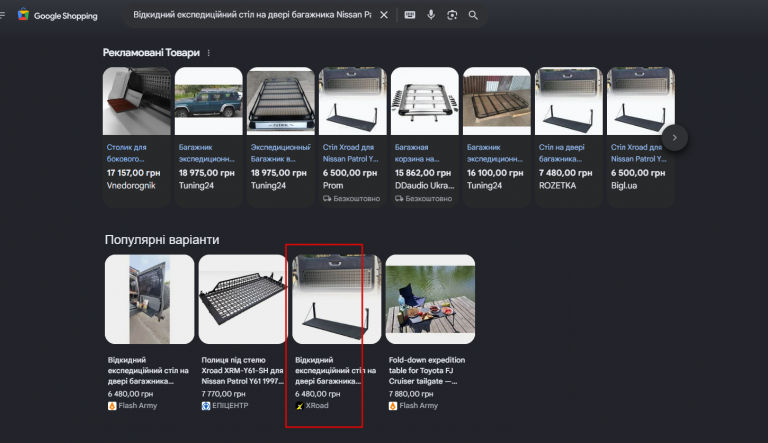Open XRoad Відкидний експедиційний стіл title

[x=335, y=370]
